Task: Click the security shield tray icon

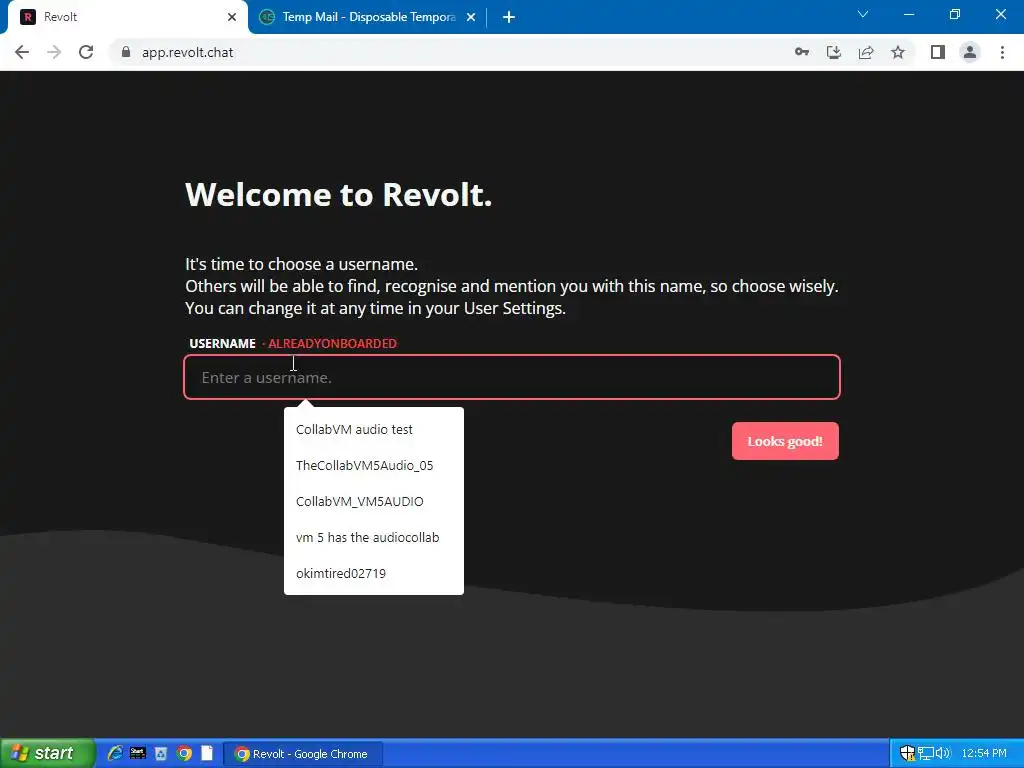Action: (907, 753)
